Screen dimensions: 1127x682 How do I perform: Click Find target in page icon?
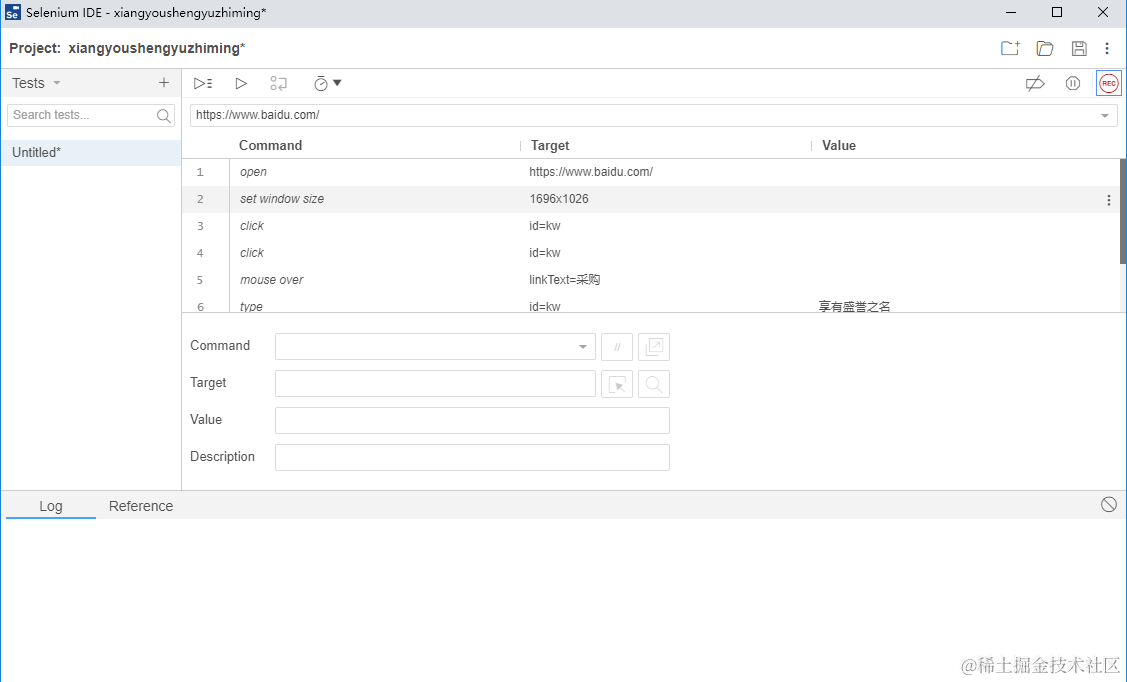click(x=654, y=384)
